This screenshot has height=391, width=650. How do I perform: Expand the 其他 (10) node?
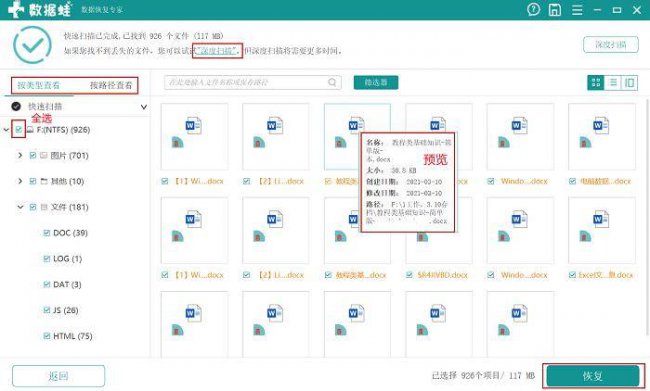(20, 181)
